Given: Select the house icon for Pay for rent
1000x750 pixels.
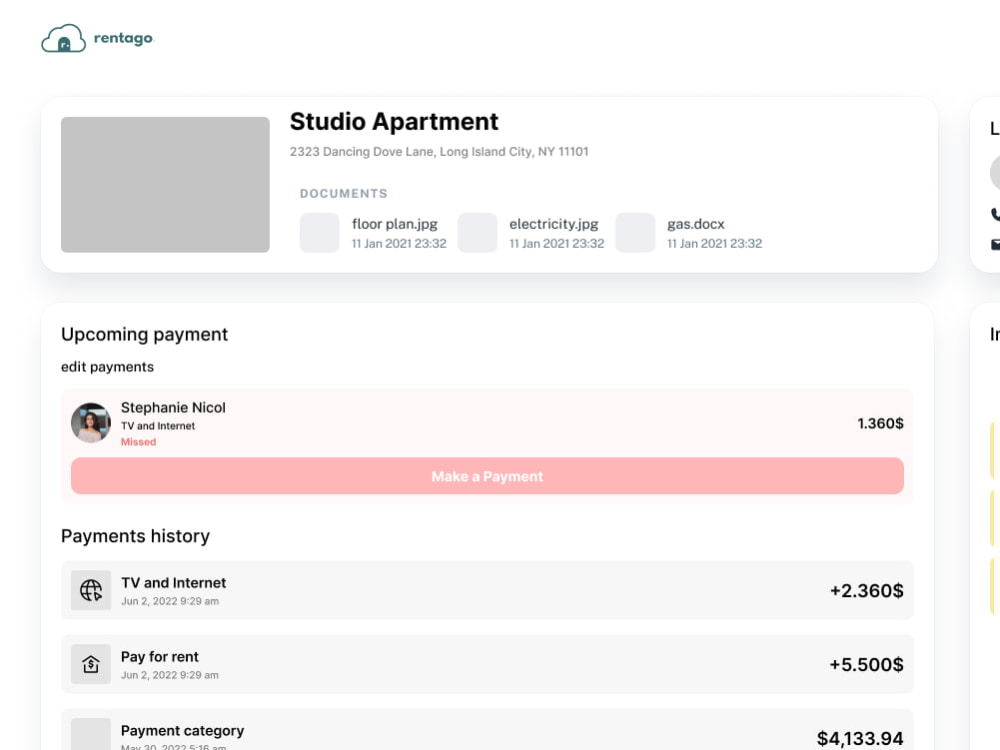Looking at the screenshot, I should click(91, 664).
